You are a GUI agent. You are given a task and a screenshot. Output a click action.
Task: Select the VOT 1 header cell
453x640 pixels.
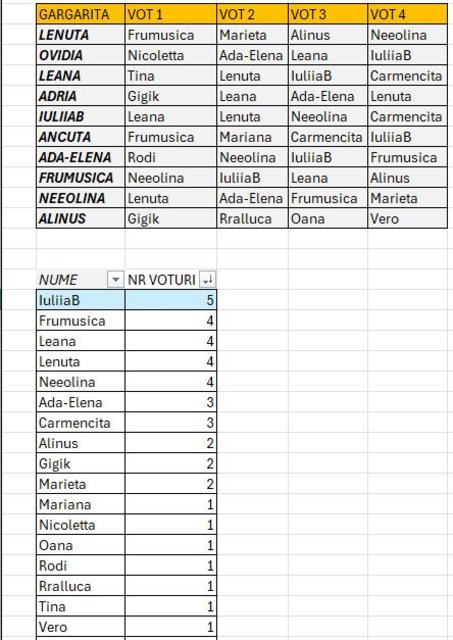[x=171, y=14]
